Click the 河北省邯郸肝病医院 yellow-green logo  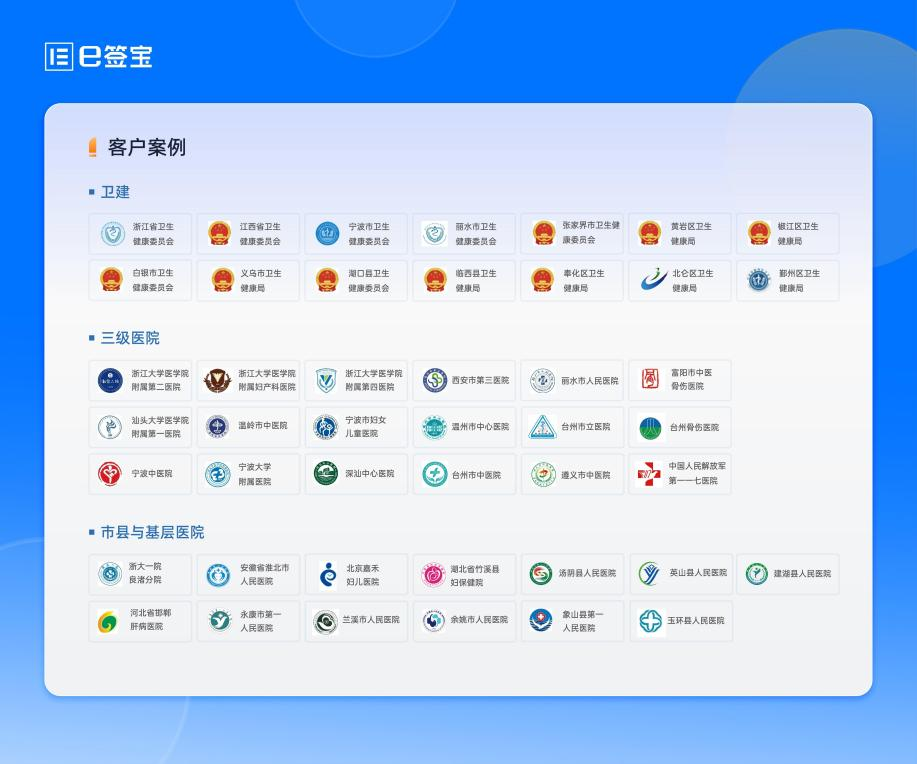coord(108,621)
